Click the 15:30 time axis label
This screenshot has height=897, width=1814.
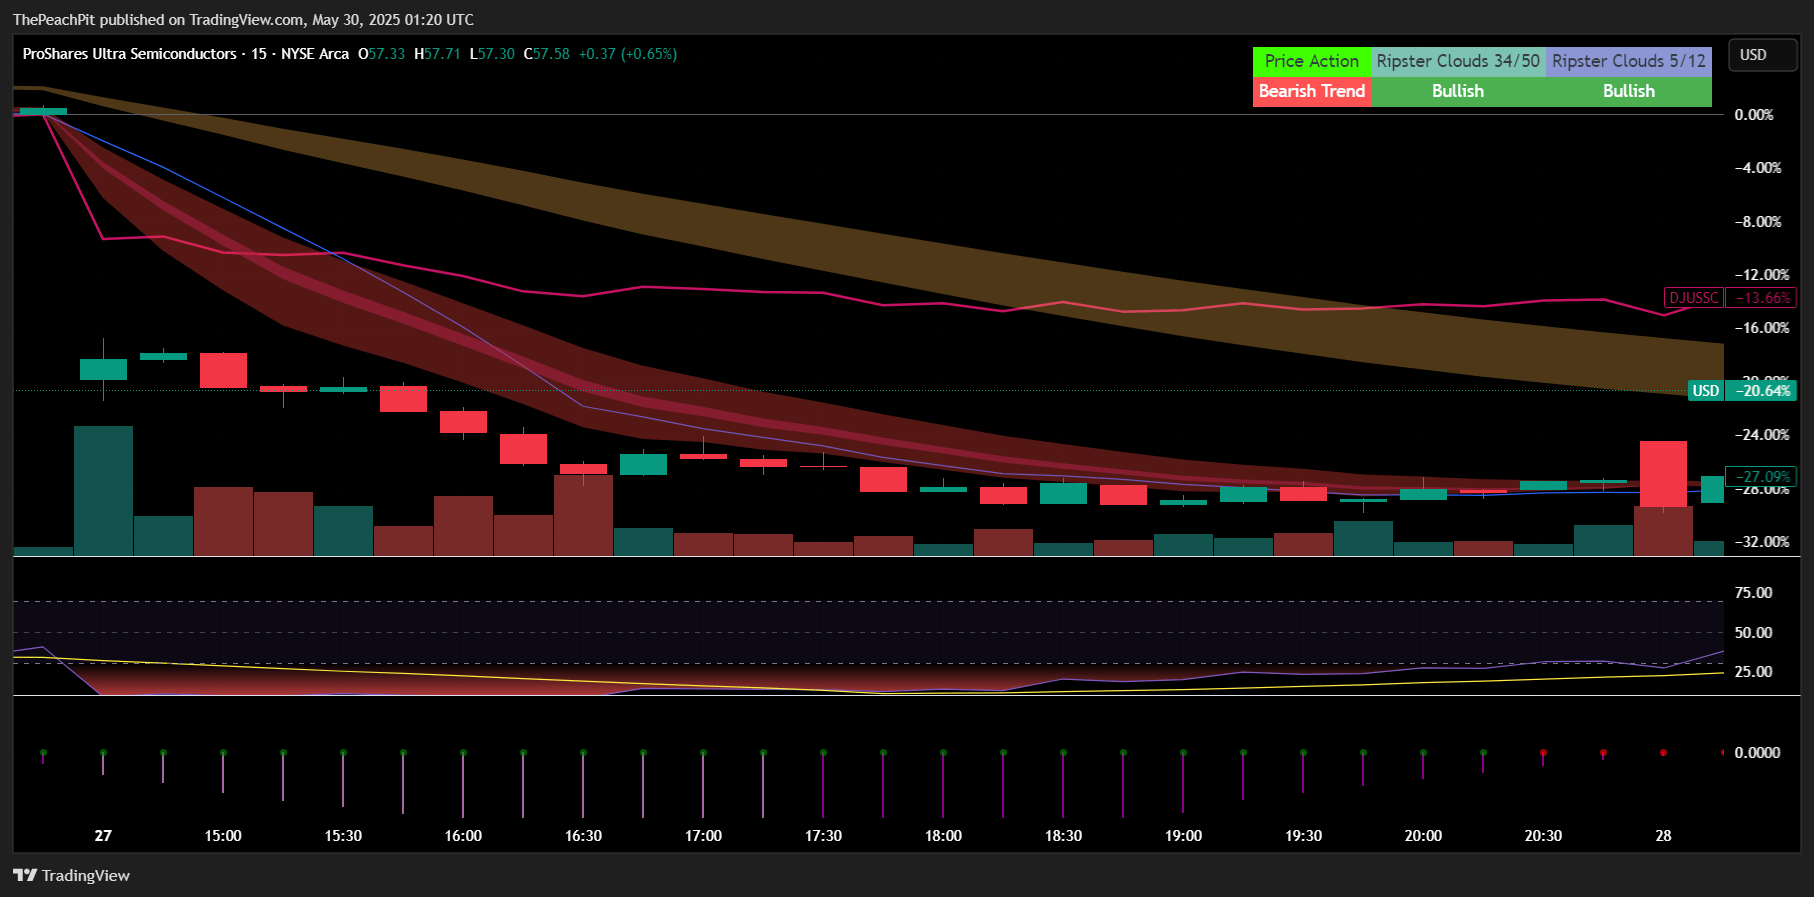point(343,836)
